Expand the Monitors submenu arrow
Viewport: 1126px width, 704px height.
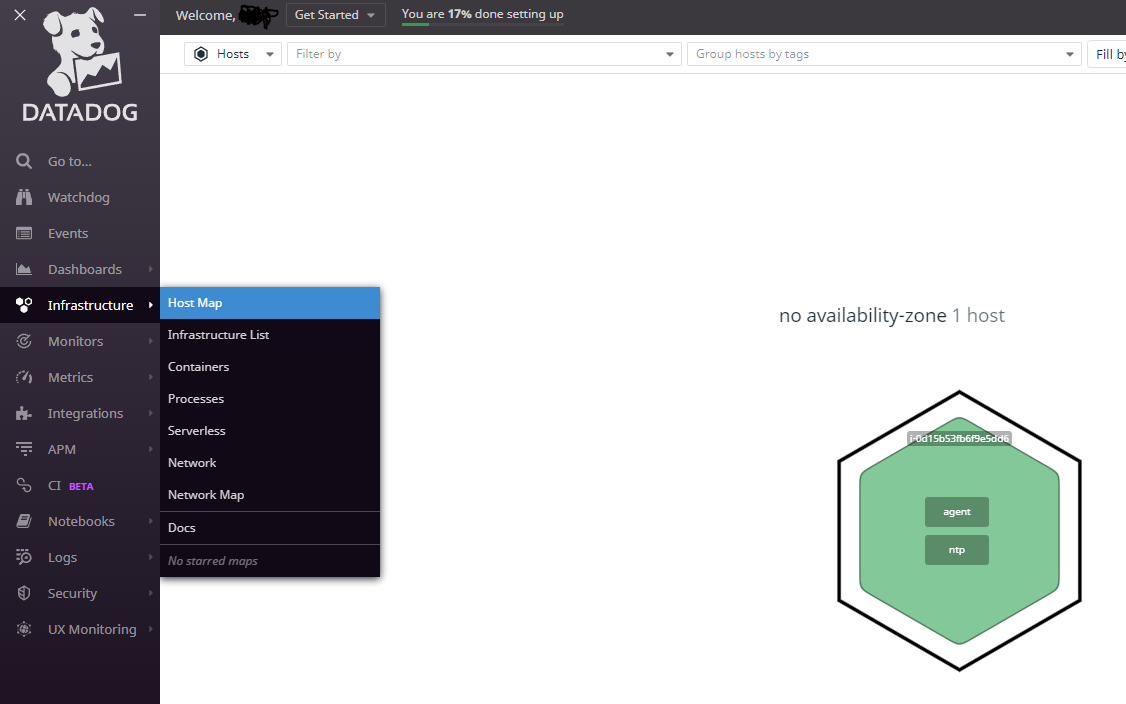[150, 341]
